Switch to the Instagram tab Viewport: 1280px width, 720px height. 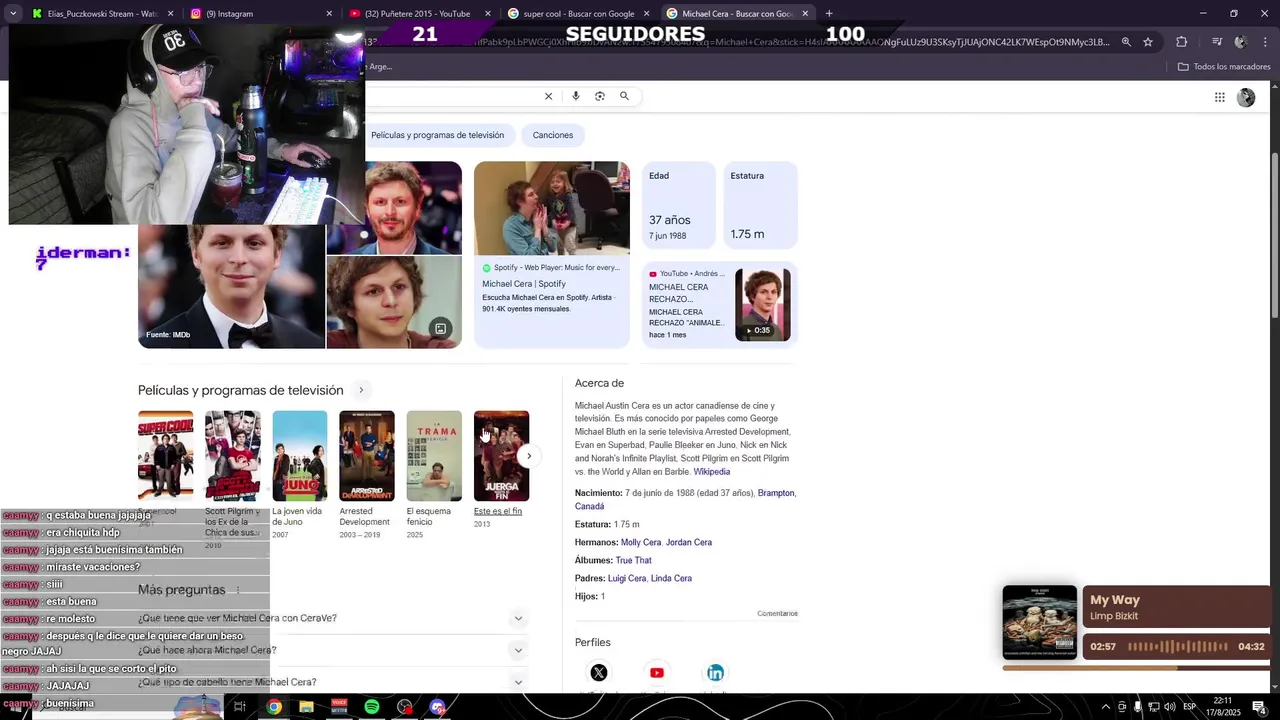click(262, 13)
